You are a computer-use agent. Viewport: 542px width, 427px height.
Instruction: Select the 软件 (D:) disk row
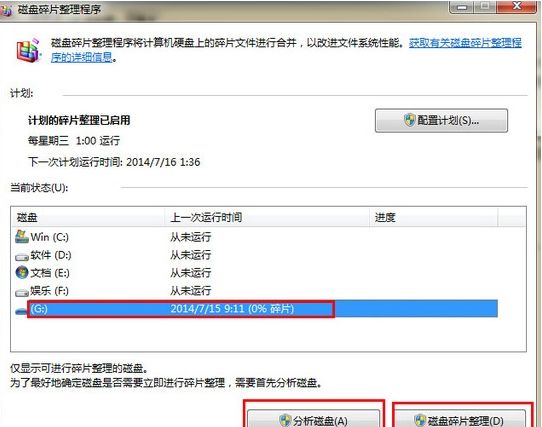pyautogui.click(x=256, y=255)
